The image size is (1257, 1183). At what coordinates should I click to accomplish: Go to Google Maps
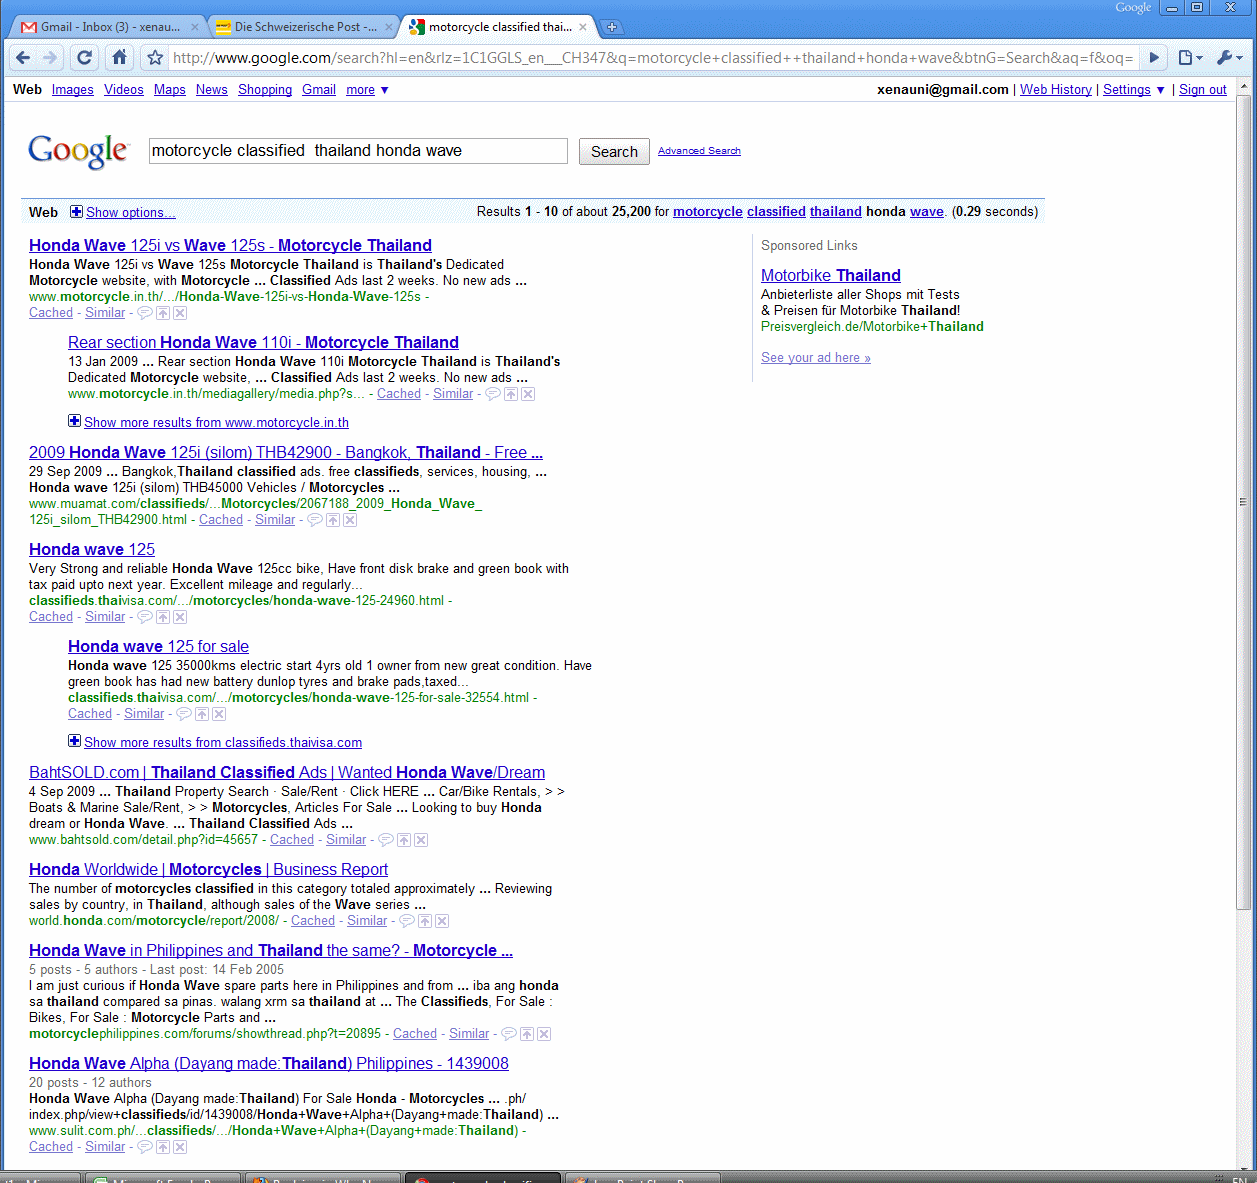tap(170, 90)
